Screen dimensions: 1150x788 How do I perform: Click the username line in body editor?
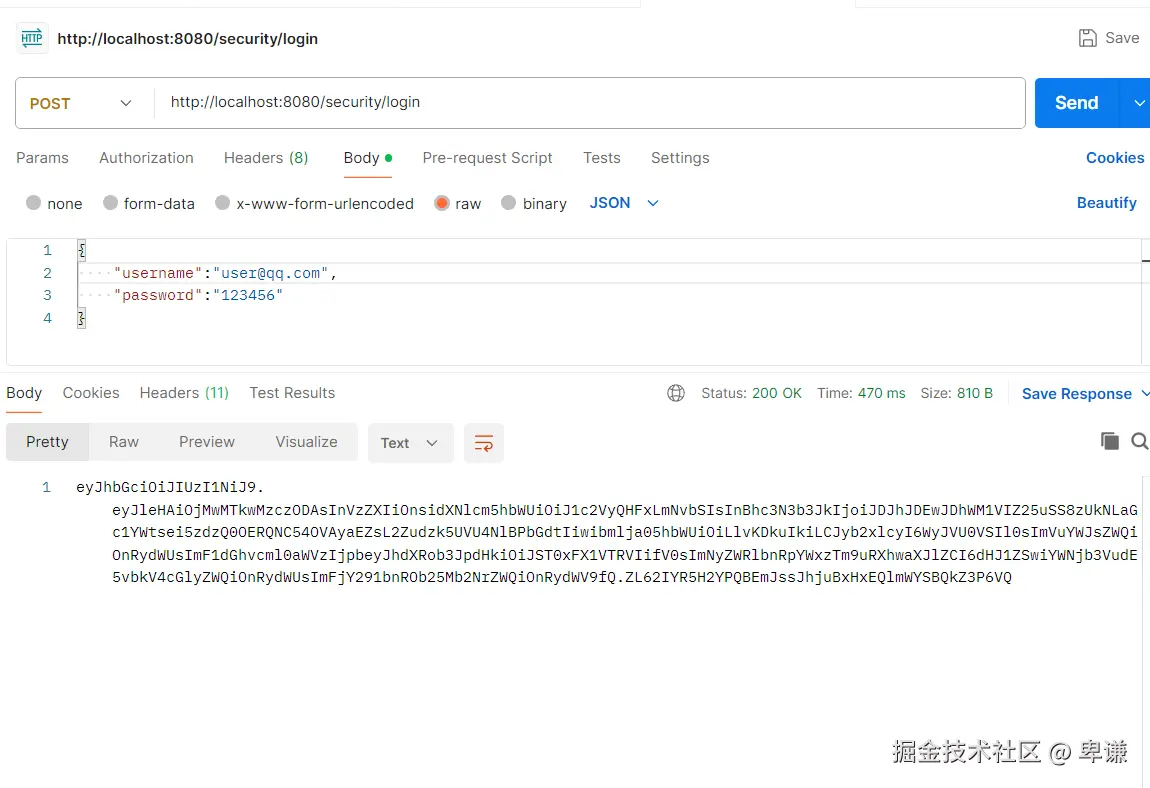pos(225,273)
